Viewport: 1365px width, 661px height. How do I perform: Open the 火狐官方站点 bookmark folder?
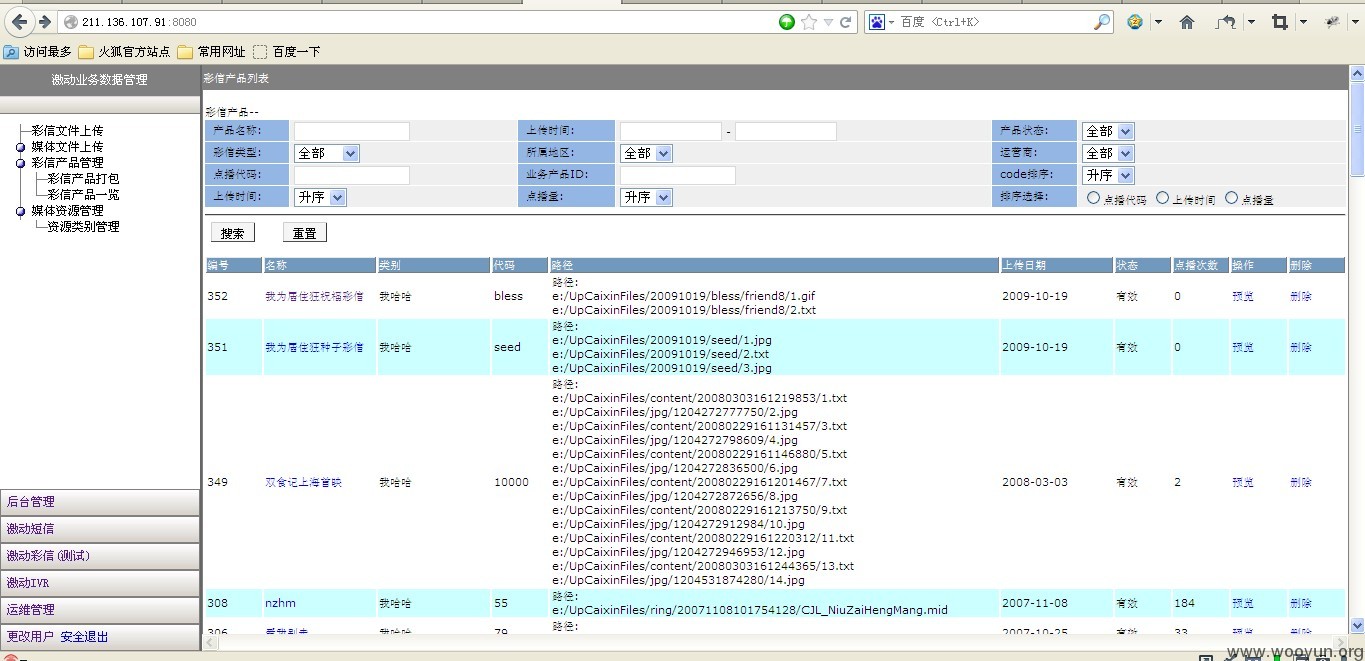(x=124, y=52)
